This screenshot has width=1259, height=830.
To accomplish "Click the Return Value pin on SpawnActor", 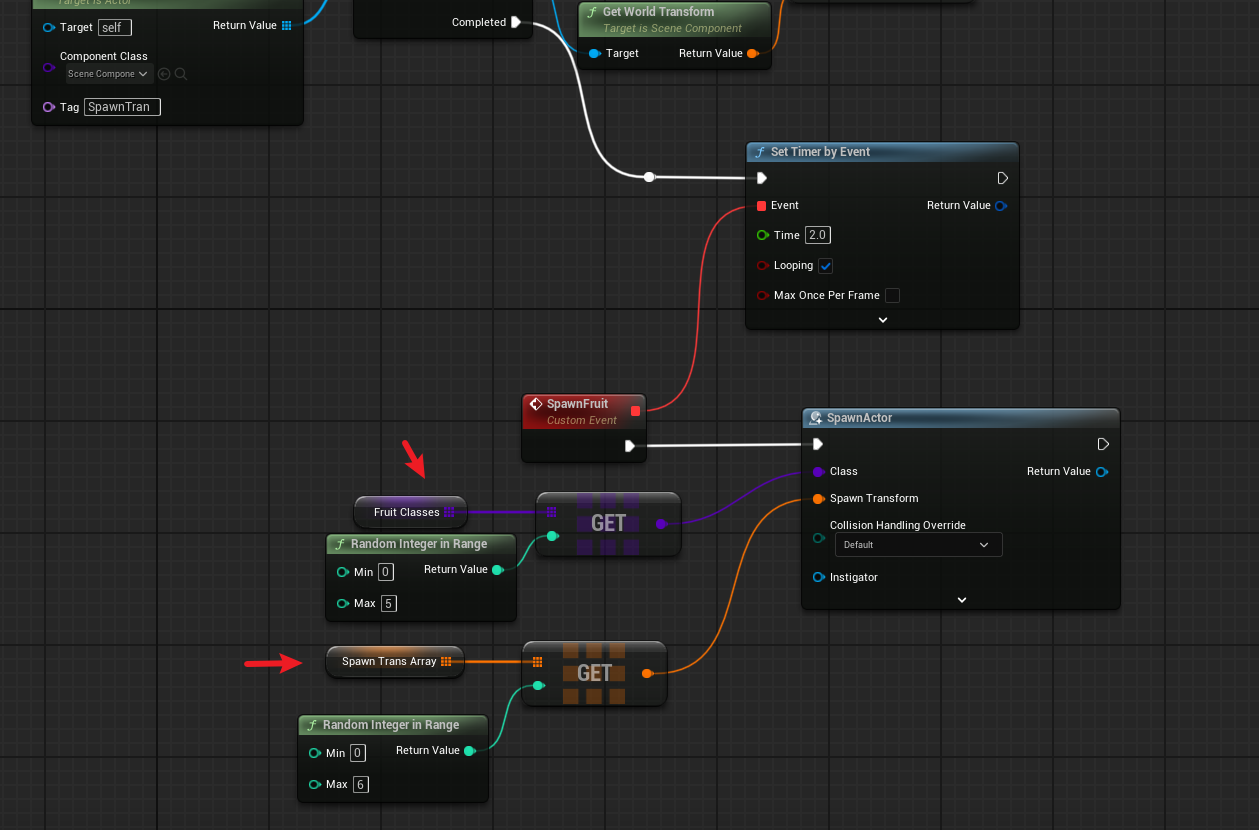I will coord(1101,471).
